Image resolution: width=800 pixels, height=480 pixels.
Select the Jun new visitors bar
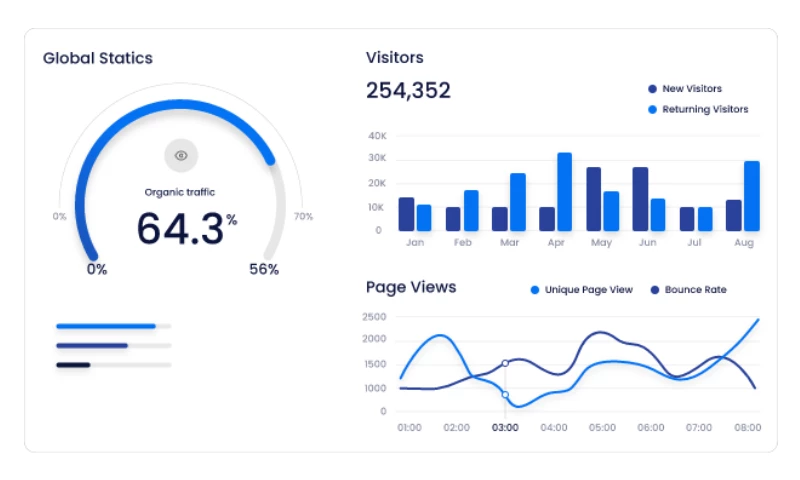(x=640, y=199)
